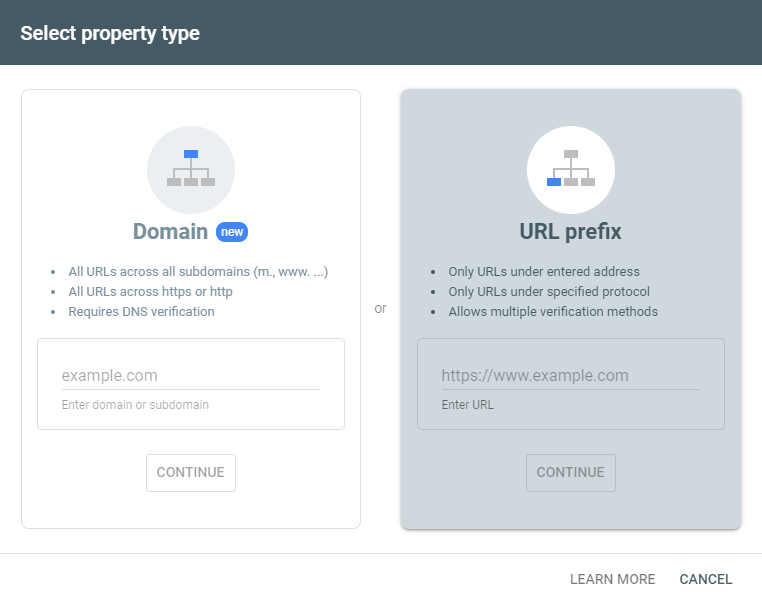Click the "Select property type" dialog title
This screenshot has width=762, height=602.
point(110,34)
